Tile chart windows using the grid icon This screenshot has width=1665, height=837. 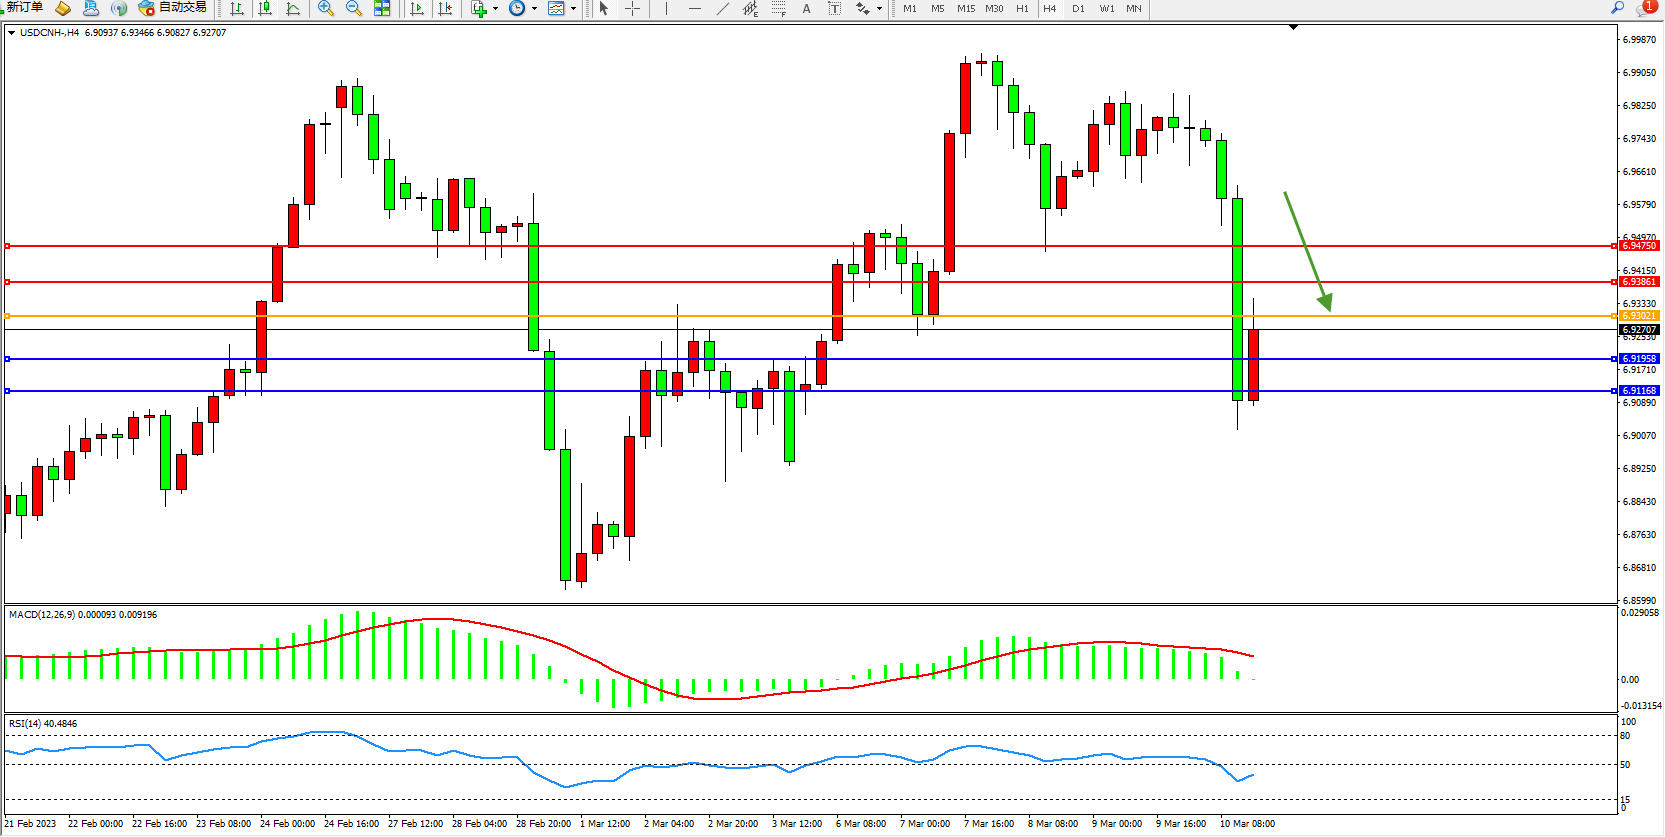[x=382, y=9]
